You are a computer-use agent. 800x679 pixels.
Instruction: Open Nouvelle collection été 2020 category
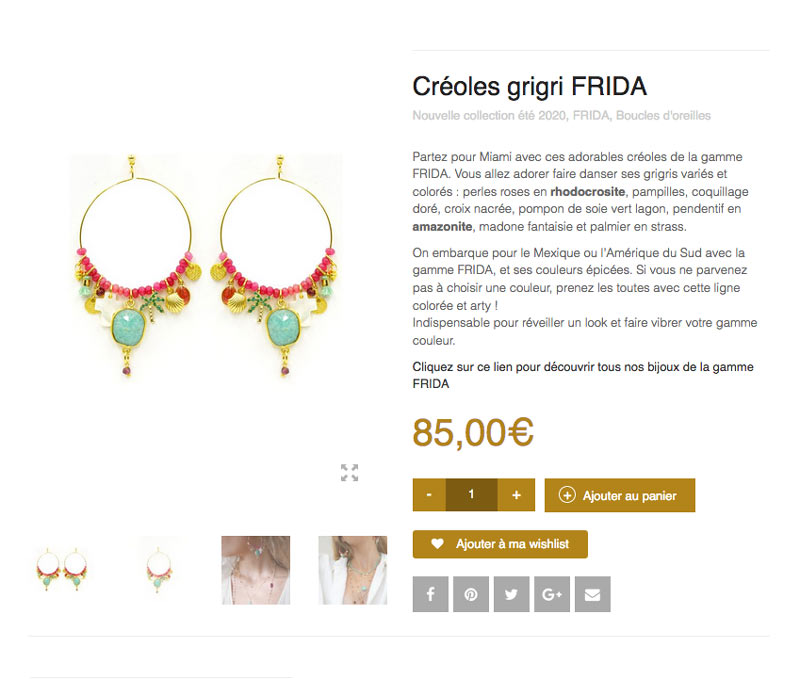tap(489, 116)
